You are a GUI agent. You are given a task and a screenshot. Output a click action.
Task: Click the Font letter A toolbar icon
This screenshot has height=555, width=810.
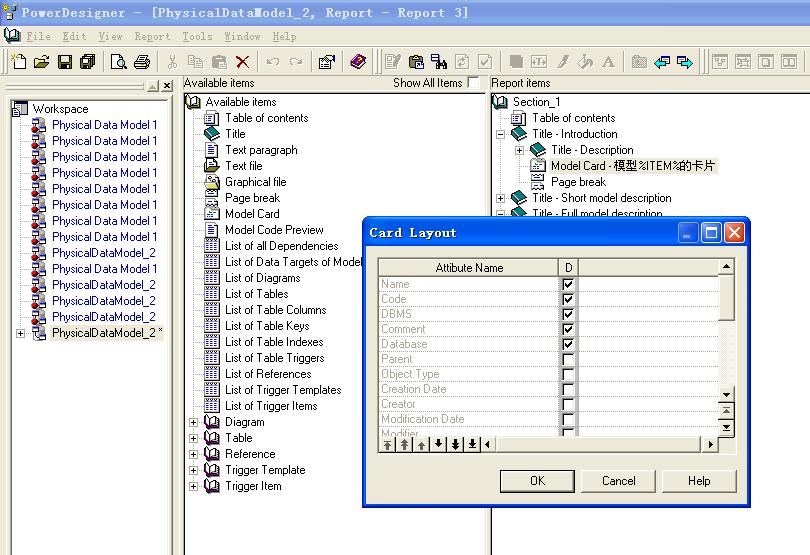click(x=609, y=62)
